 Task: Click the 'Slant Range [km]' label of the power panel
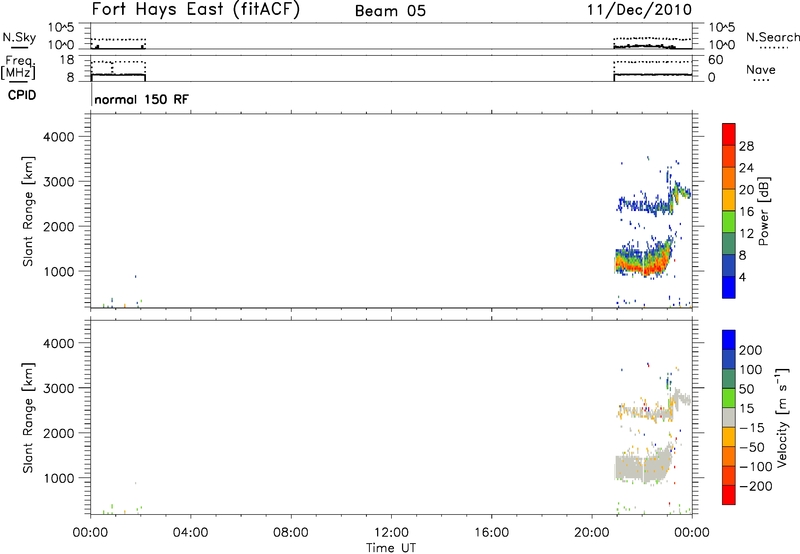(x=28, y=211)
